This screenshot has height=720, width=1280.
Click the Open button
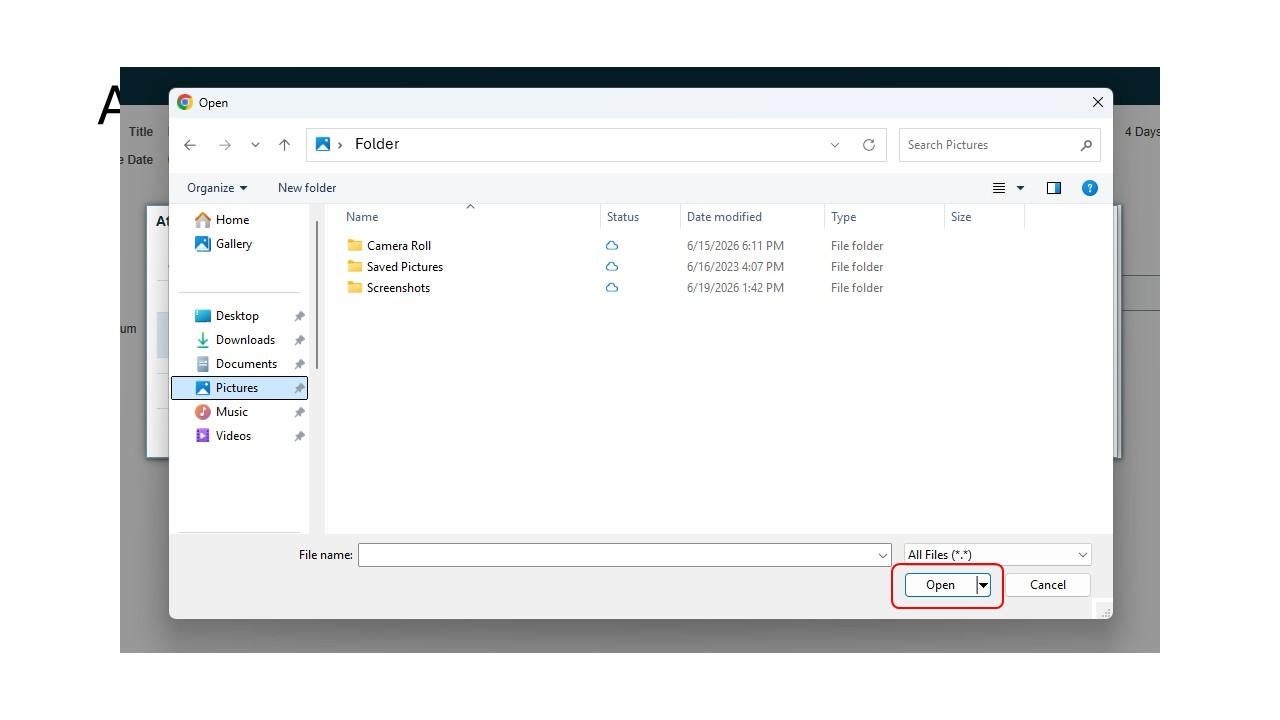click(x=940, y=585)
